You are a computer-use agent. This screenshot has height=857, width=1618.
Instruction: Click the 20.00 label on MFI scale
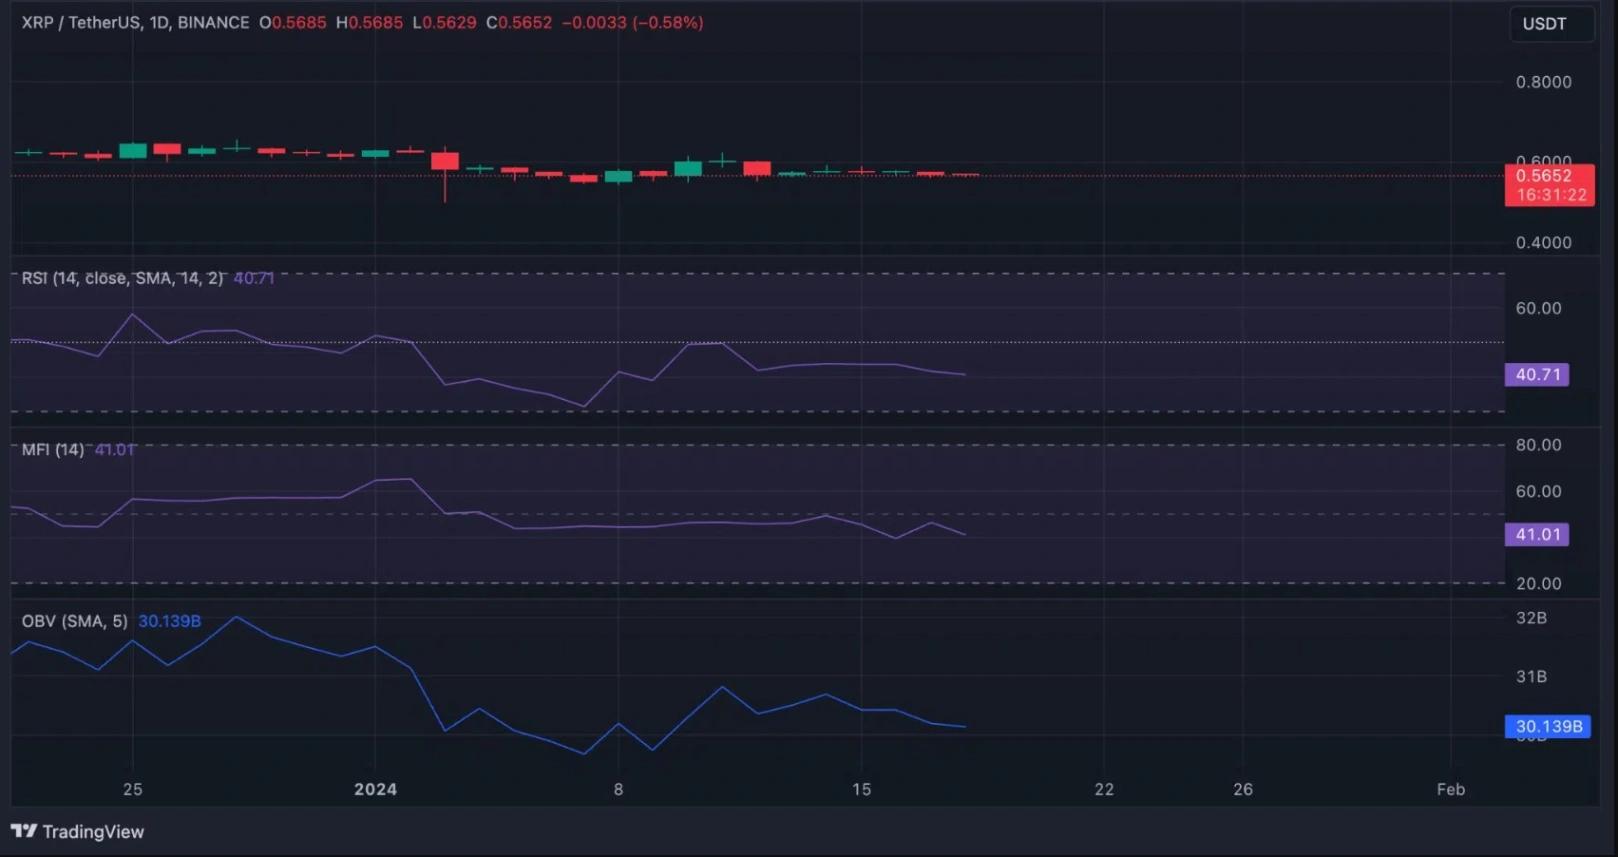point(1538,583)
